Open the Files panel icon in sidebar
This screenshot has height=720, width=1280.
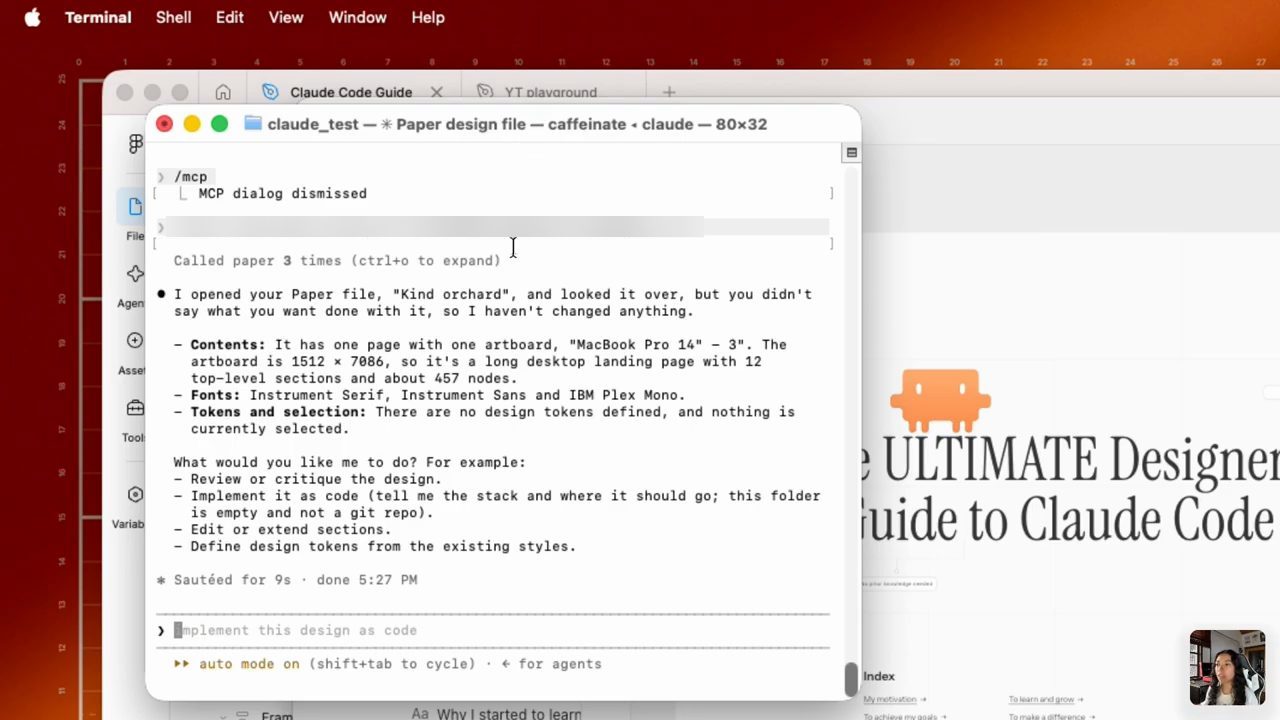pos(134,207)
